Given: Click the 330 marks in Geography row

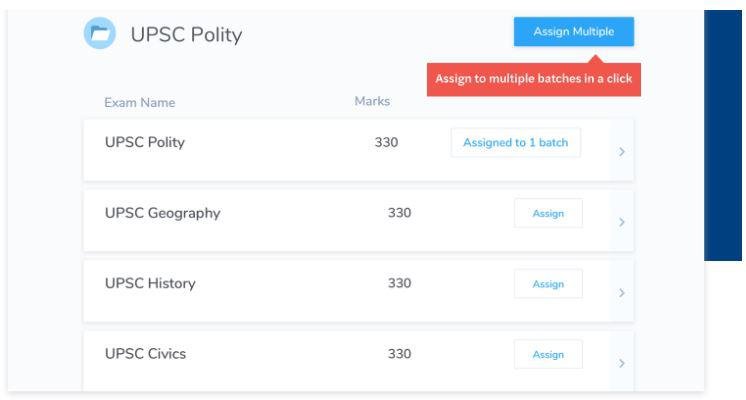Looking at the screenshot, I should tap(399, 213).
